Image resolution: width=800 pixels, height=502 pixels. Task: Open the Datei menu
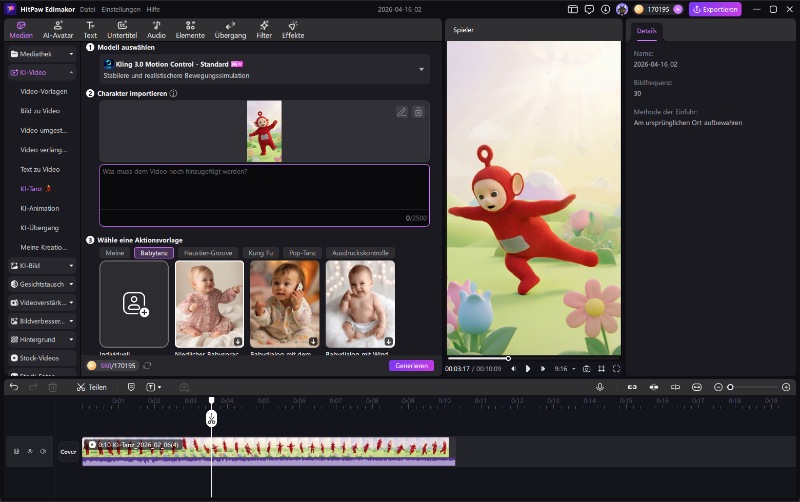tap(88, 9)
